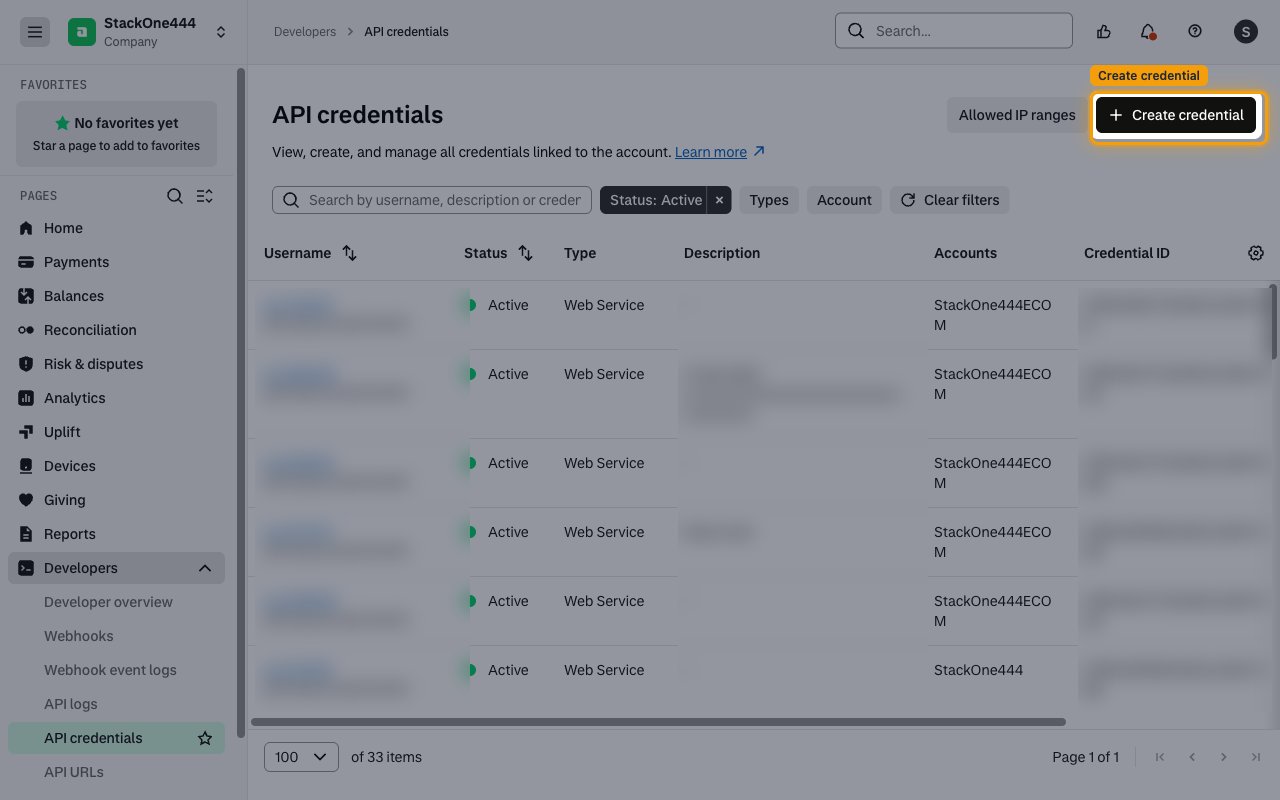Star API credentials as favorite
Image resolution: width=1280 pixels, height=800 pixels.
point(205,738)
